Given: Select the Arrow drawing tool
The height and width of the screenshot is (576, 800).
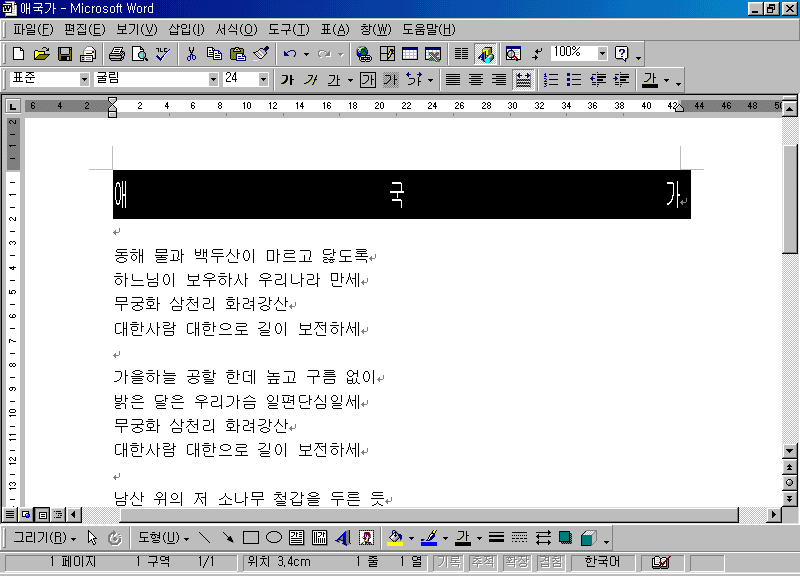Looking at the screenshot, I should (x=228, y=538).
